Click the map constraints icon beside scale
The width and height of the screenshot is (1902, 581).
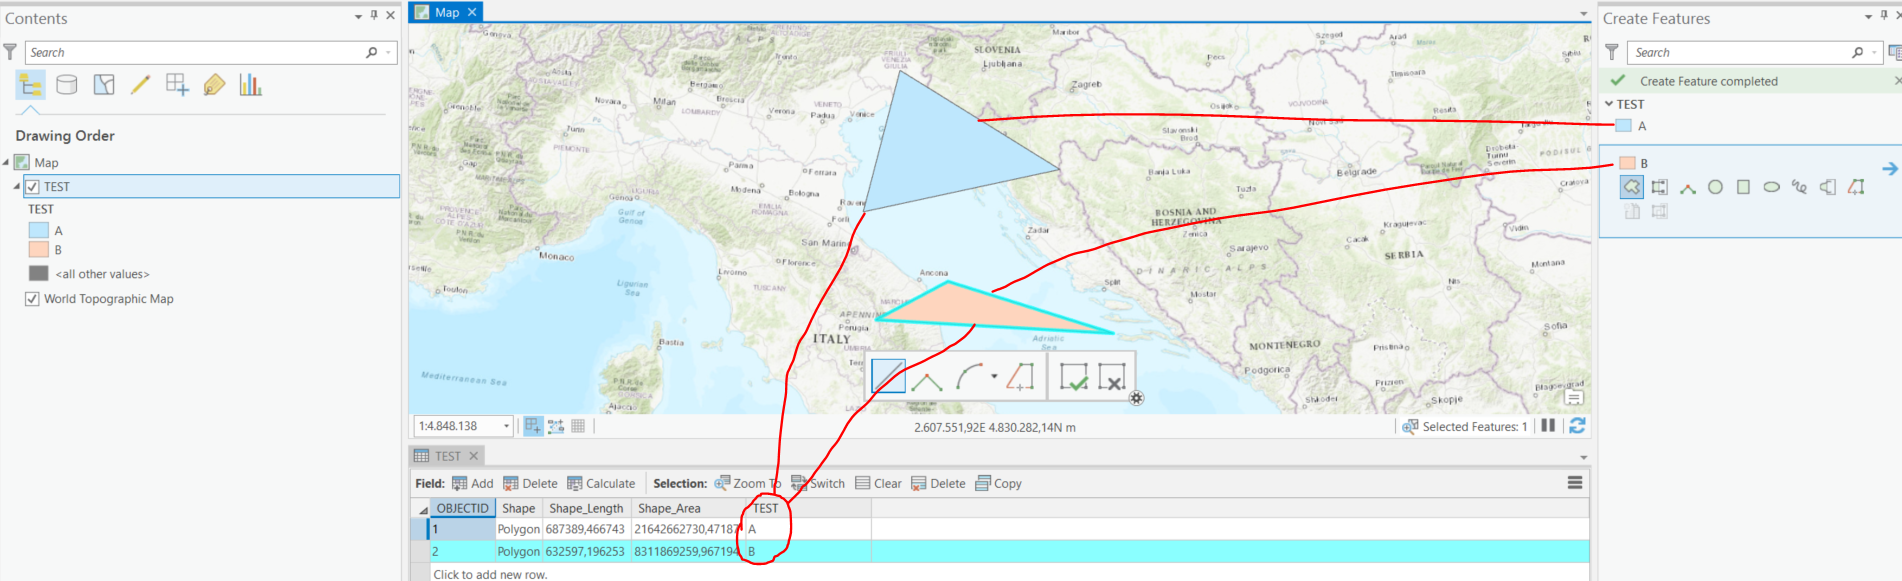[556, 426]
